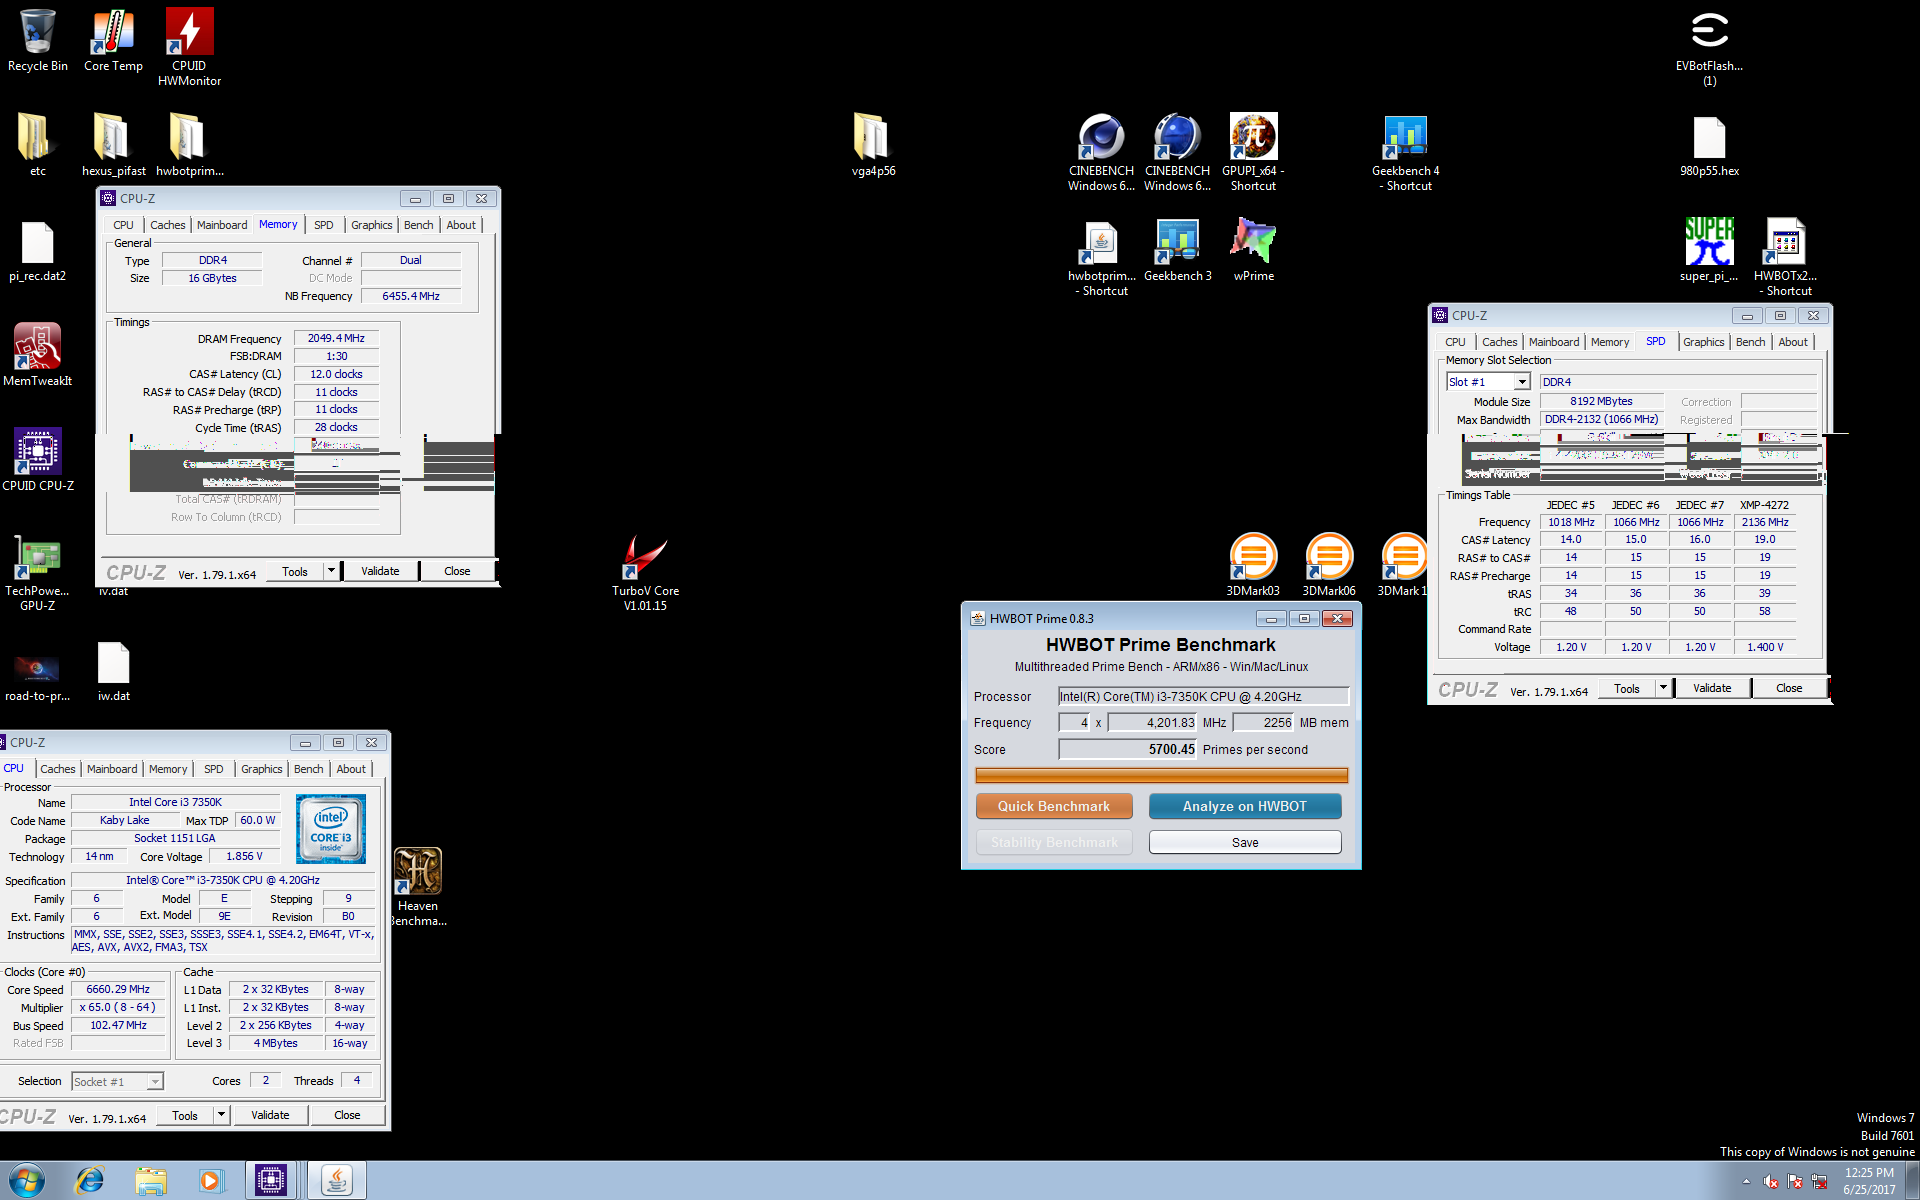Open CPUID CPU-Z desktop shortcut
This screenshot has width=1920, height=1200.
click(38, 460)
